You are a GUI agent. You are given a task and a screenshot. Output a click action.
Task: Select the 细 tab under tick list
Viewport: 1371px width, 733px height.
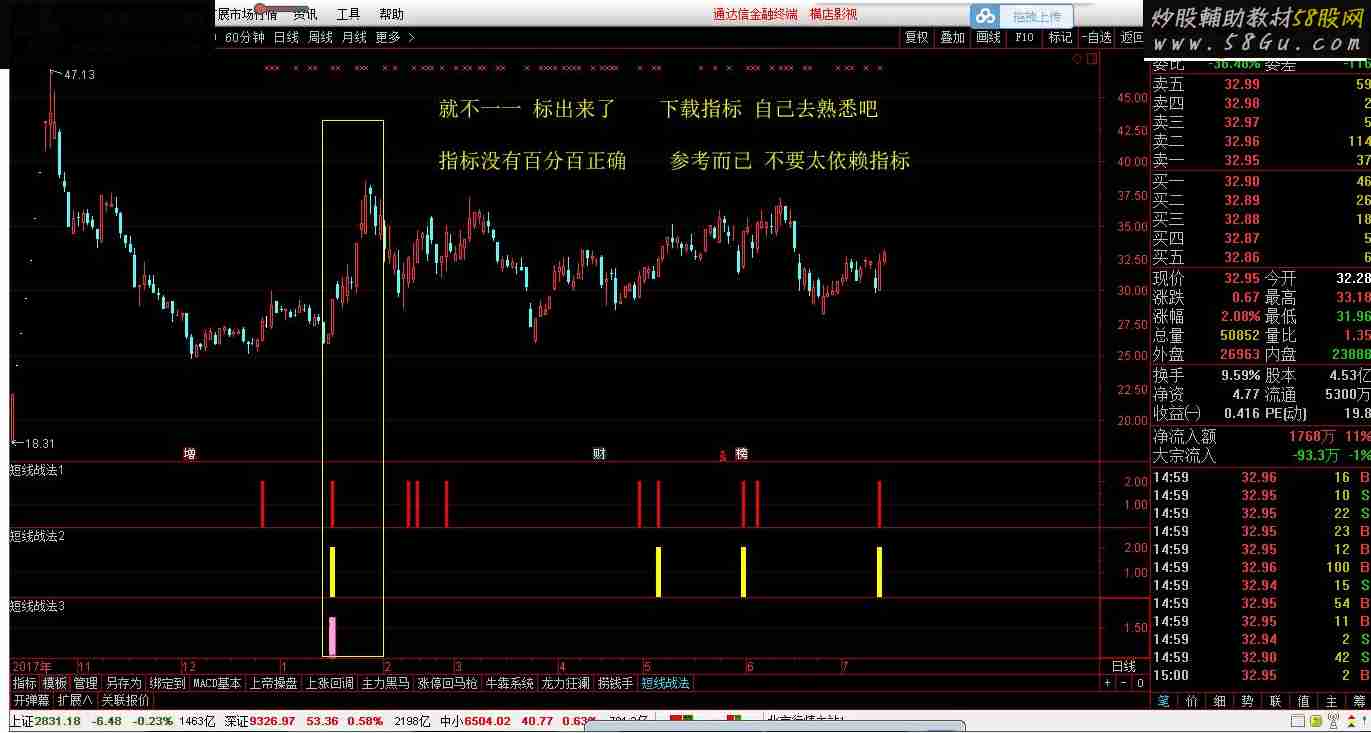[1219, 701]
